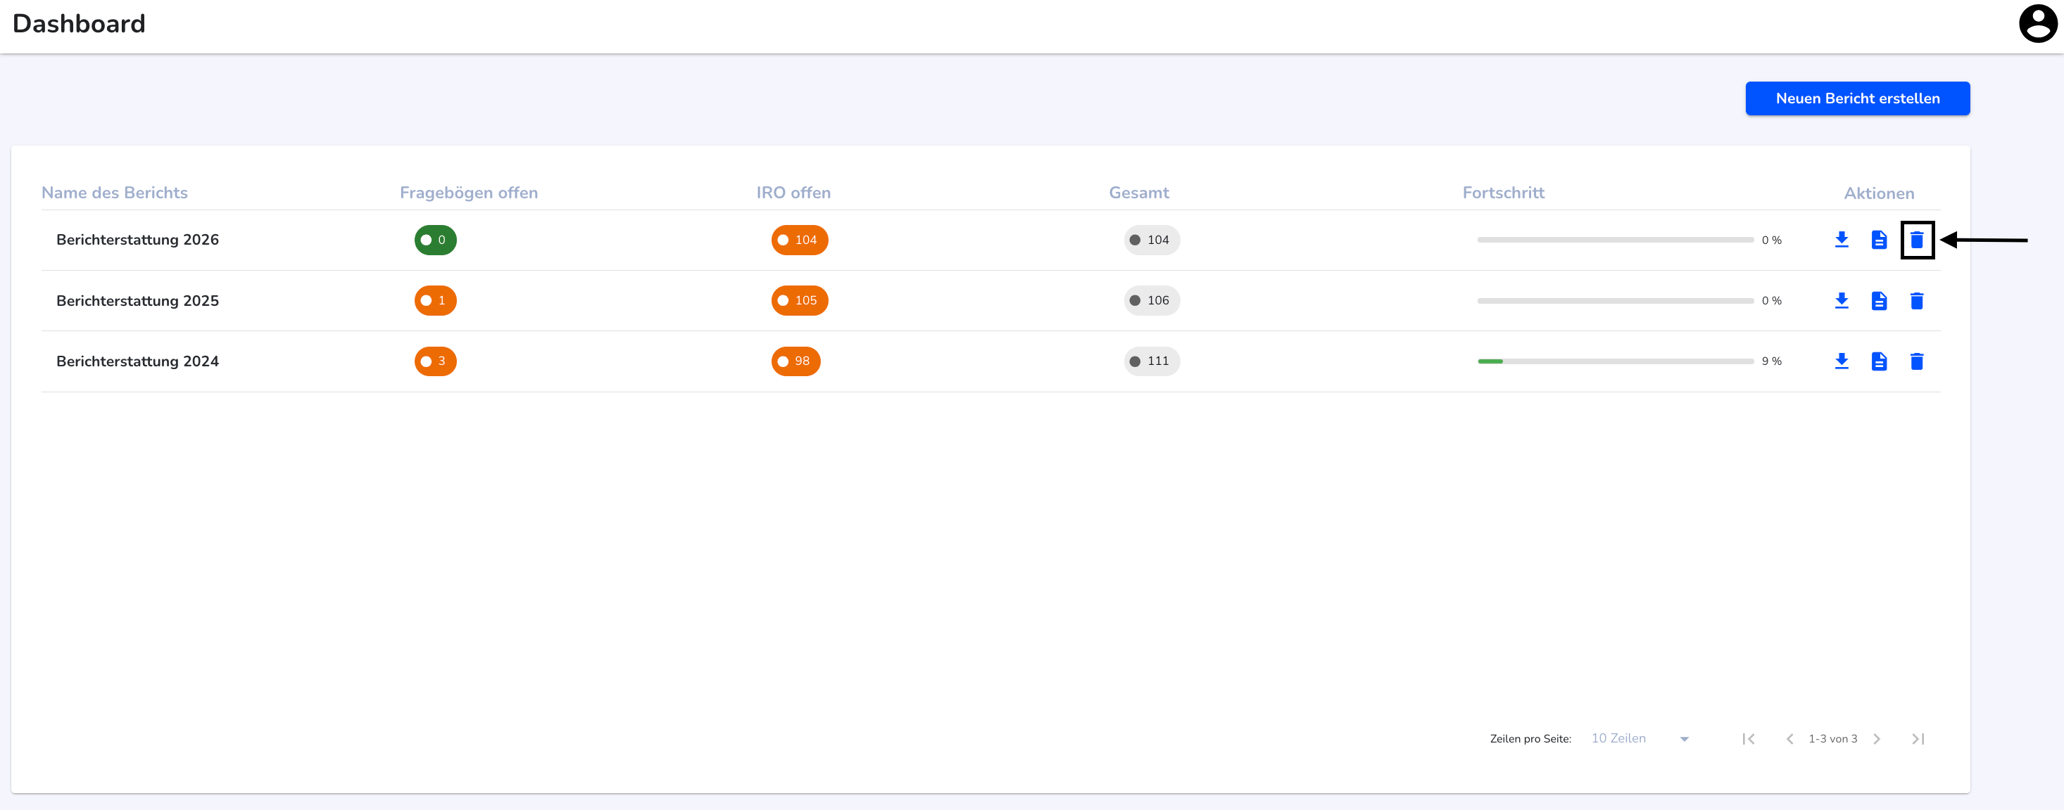Viewport: 2064px width, 810px height.
Task: Click the orange 1 Fragebögen badge
Action: (435, 301)
